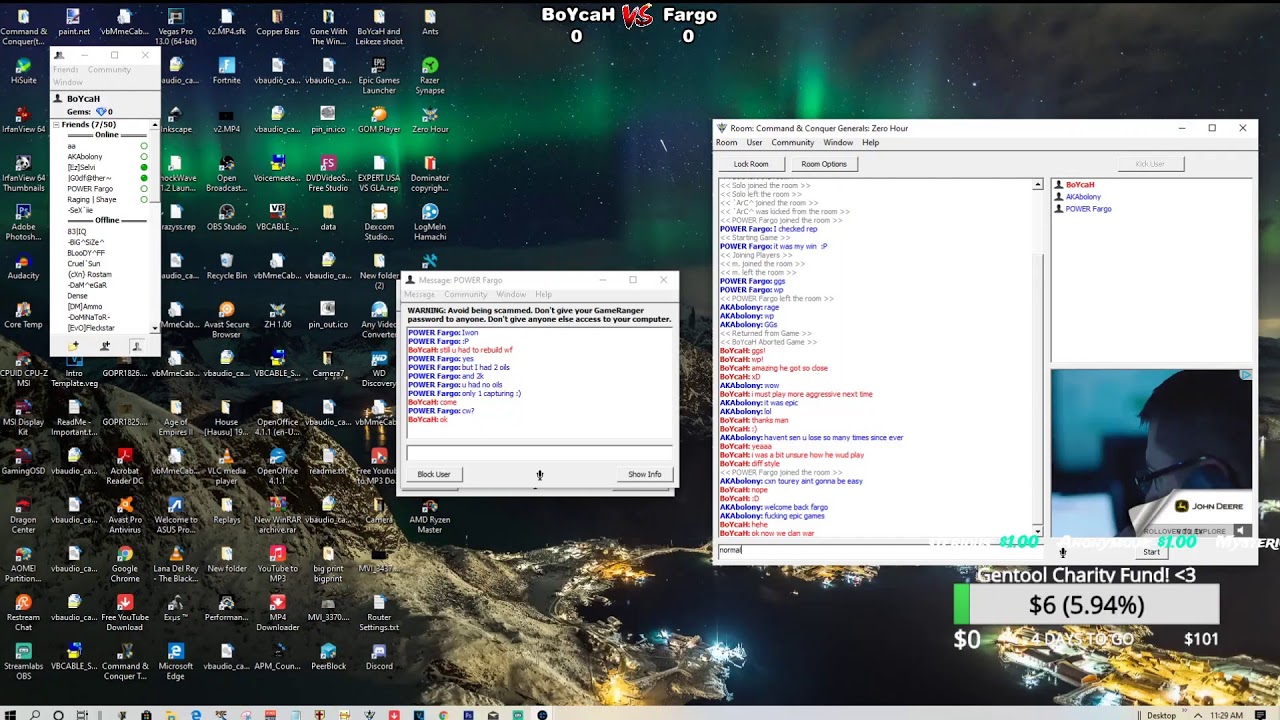Viewport: 1280px width, 720px height.
Task: Open the Window menu in the room window
Action: click(838, 143)
